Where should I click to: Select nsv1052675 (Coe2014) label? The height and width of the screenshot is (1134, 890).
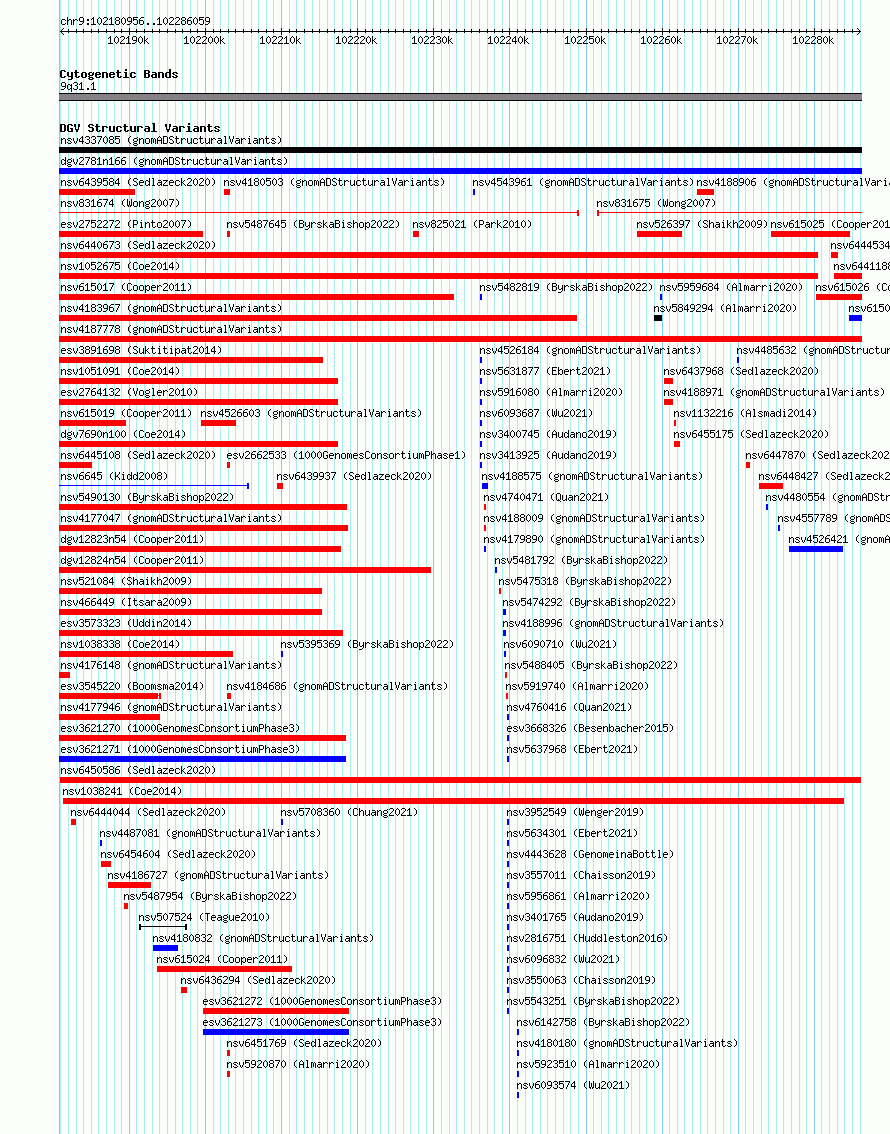tap(120, 266)
